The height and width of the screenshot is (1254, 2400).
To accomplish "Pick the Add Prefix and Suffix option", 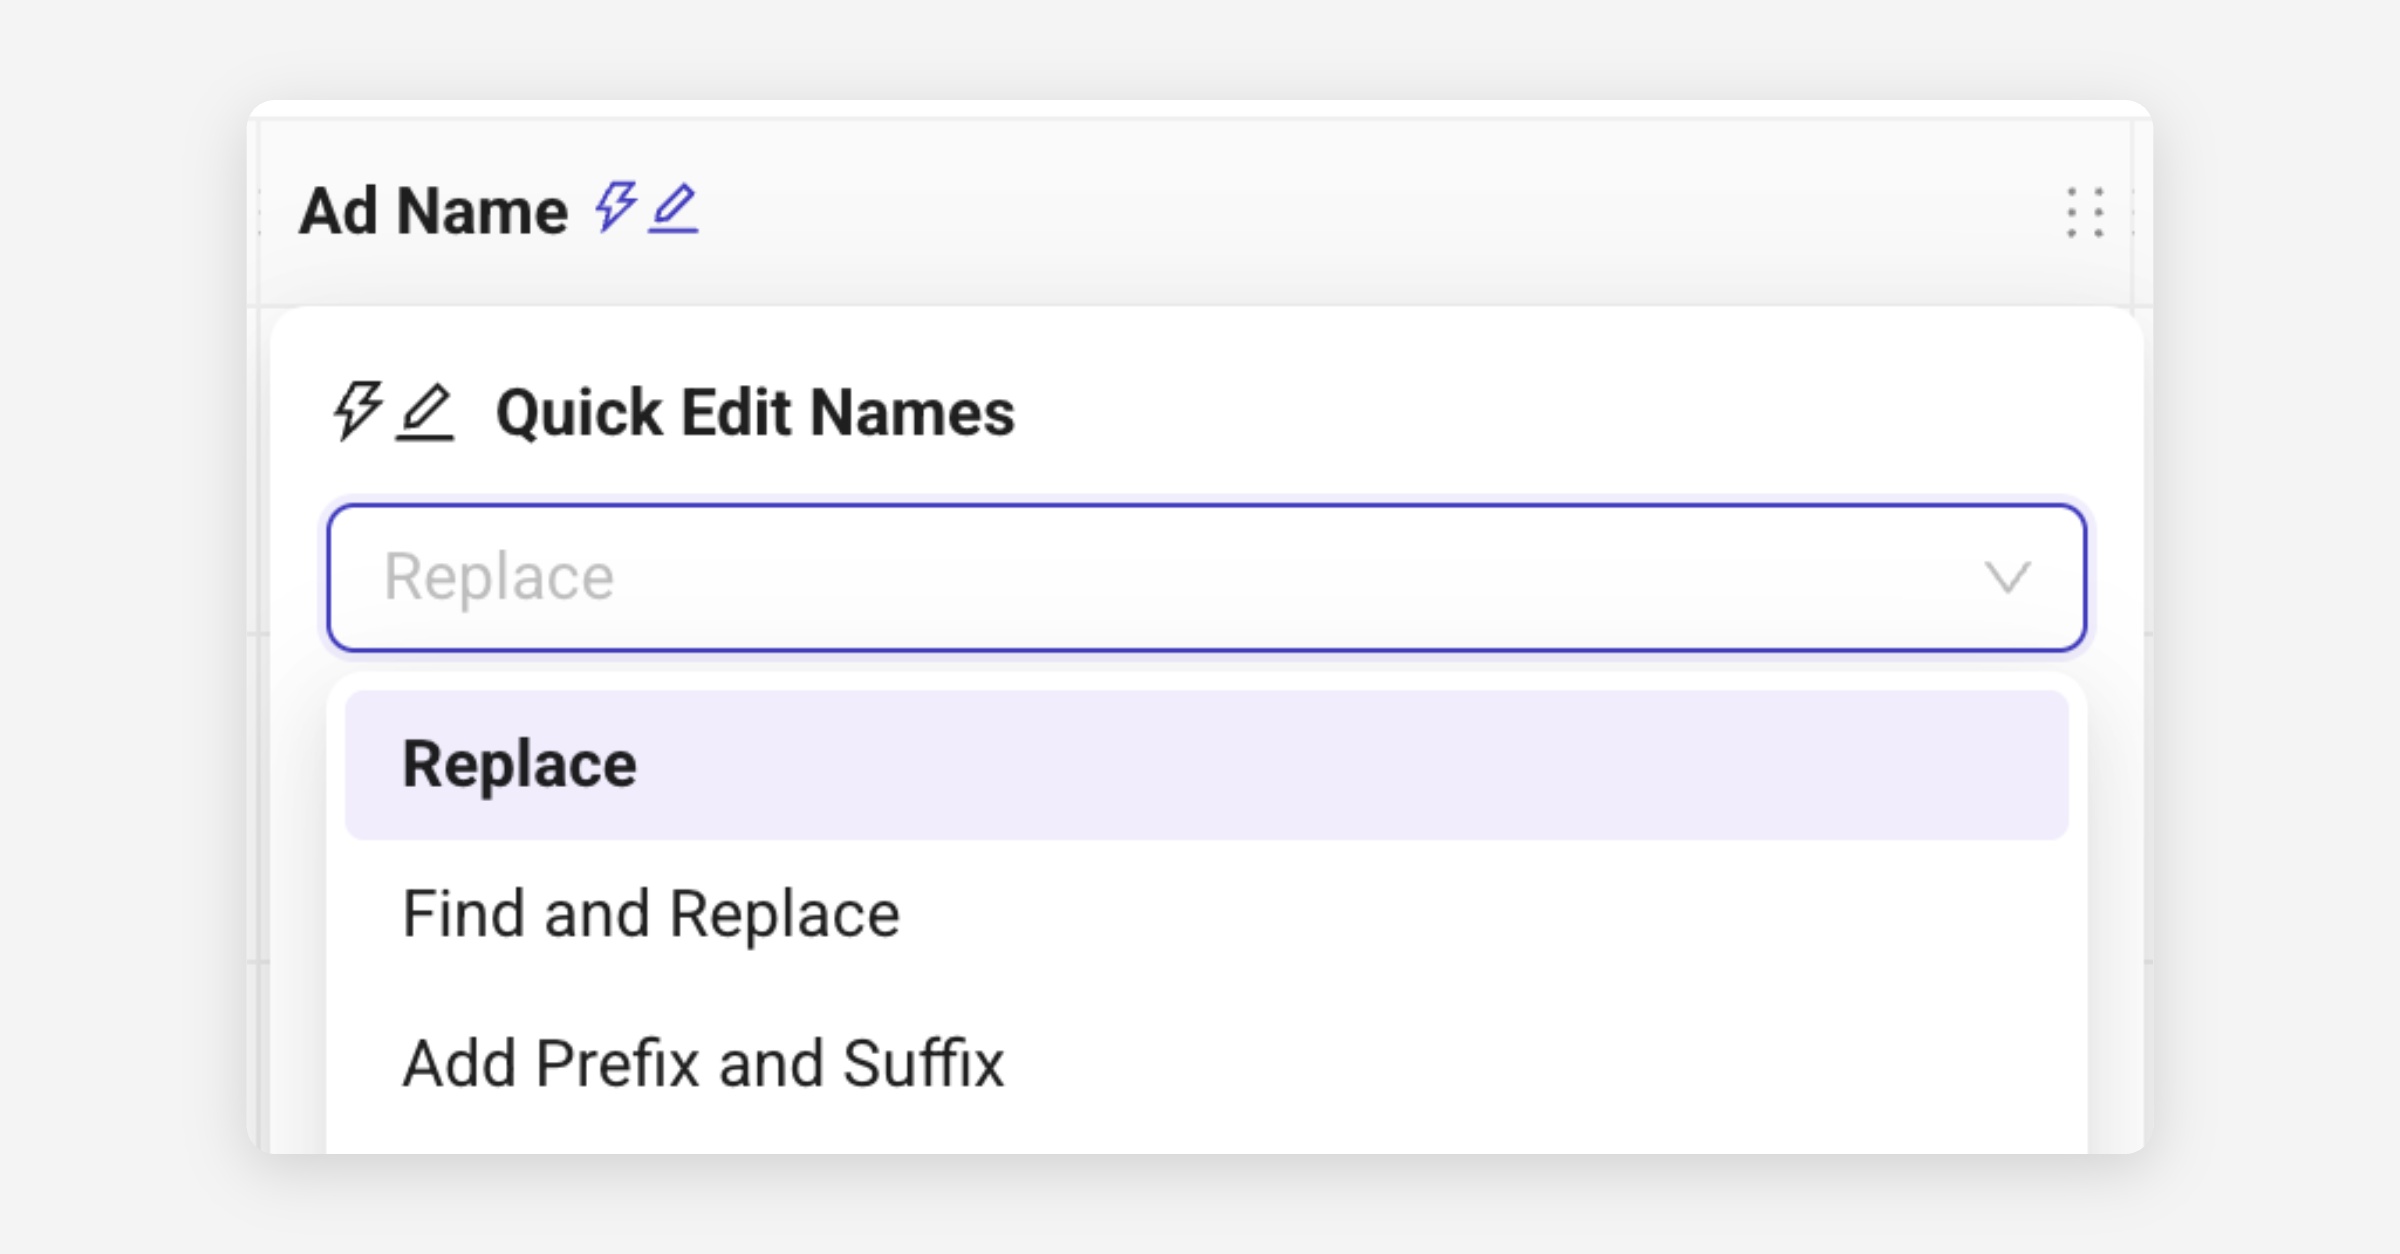I will pyautogui.click(x=703, y=1063).
